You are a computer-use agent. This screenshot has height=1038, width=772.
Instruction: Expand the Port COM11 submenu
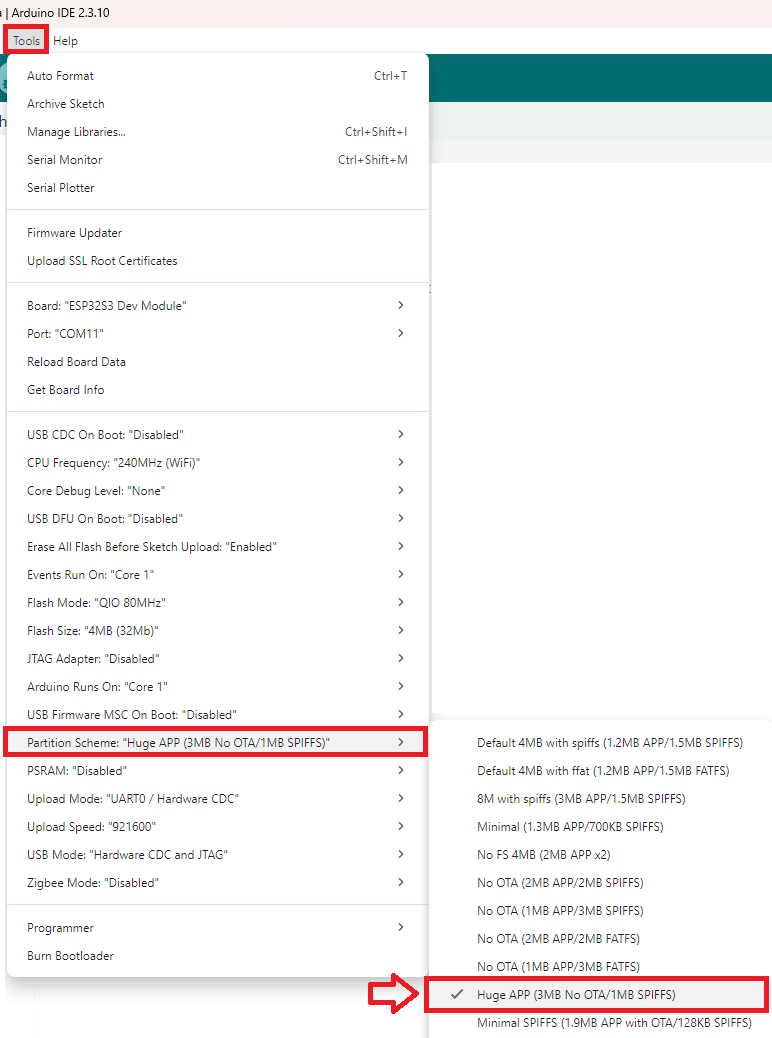tap(217, 334)
